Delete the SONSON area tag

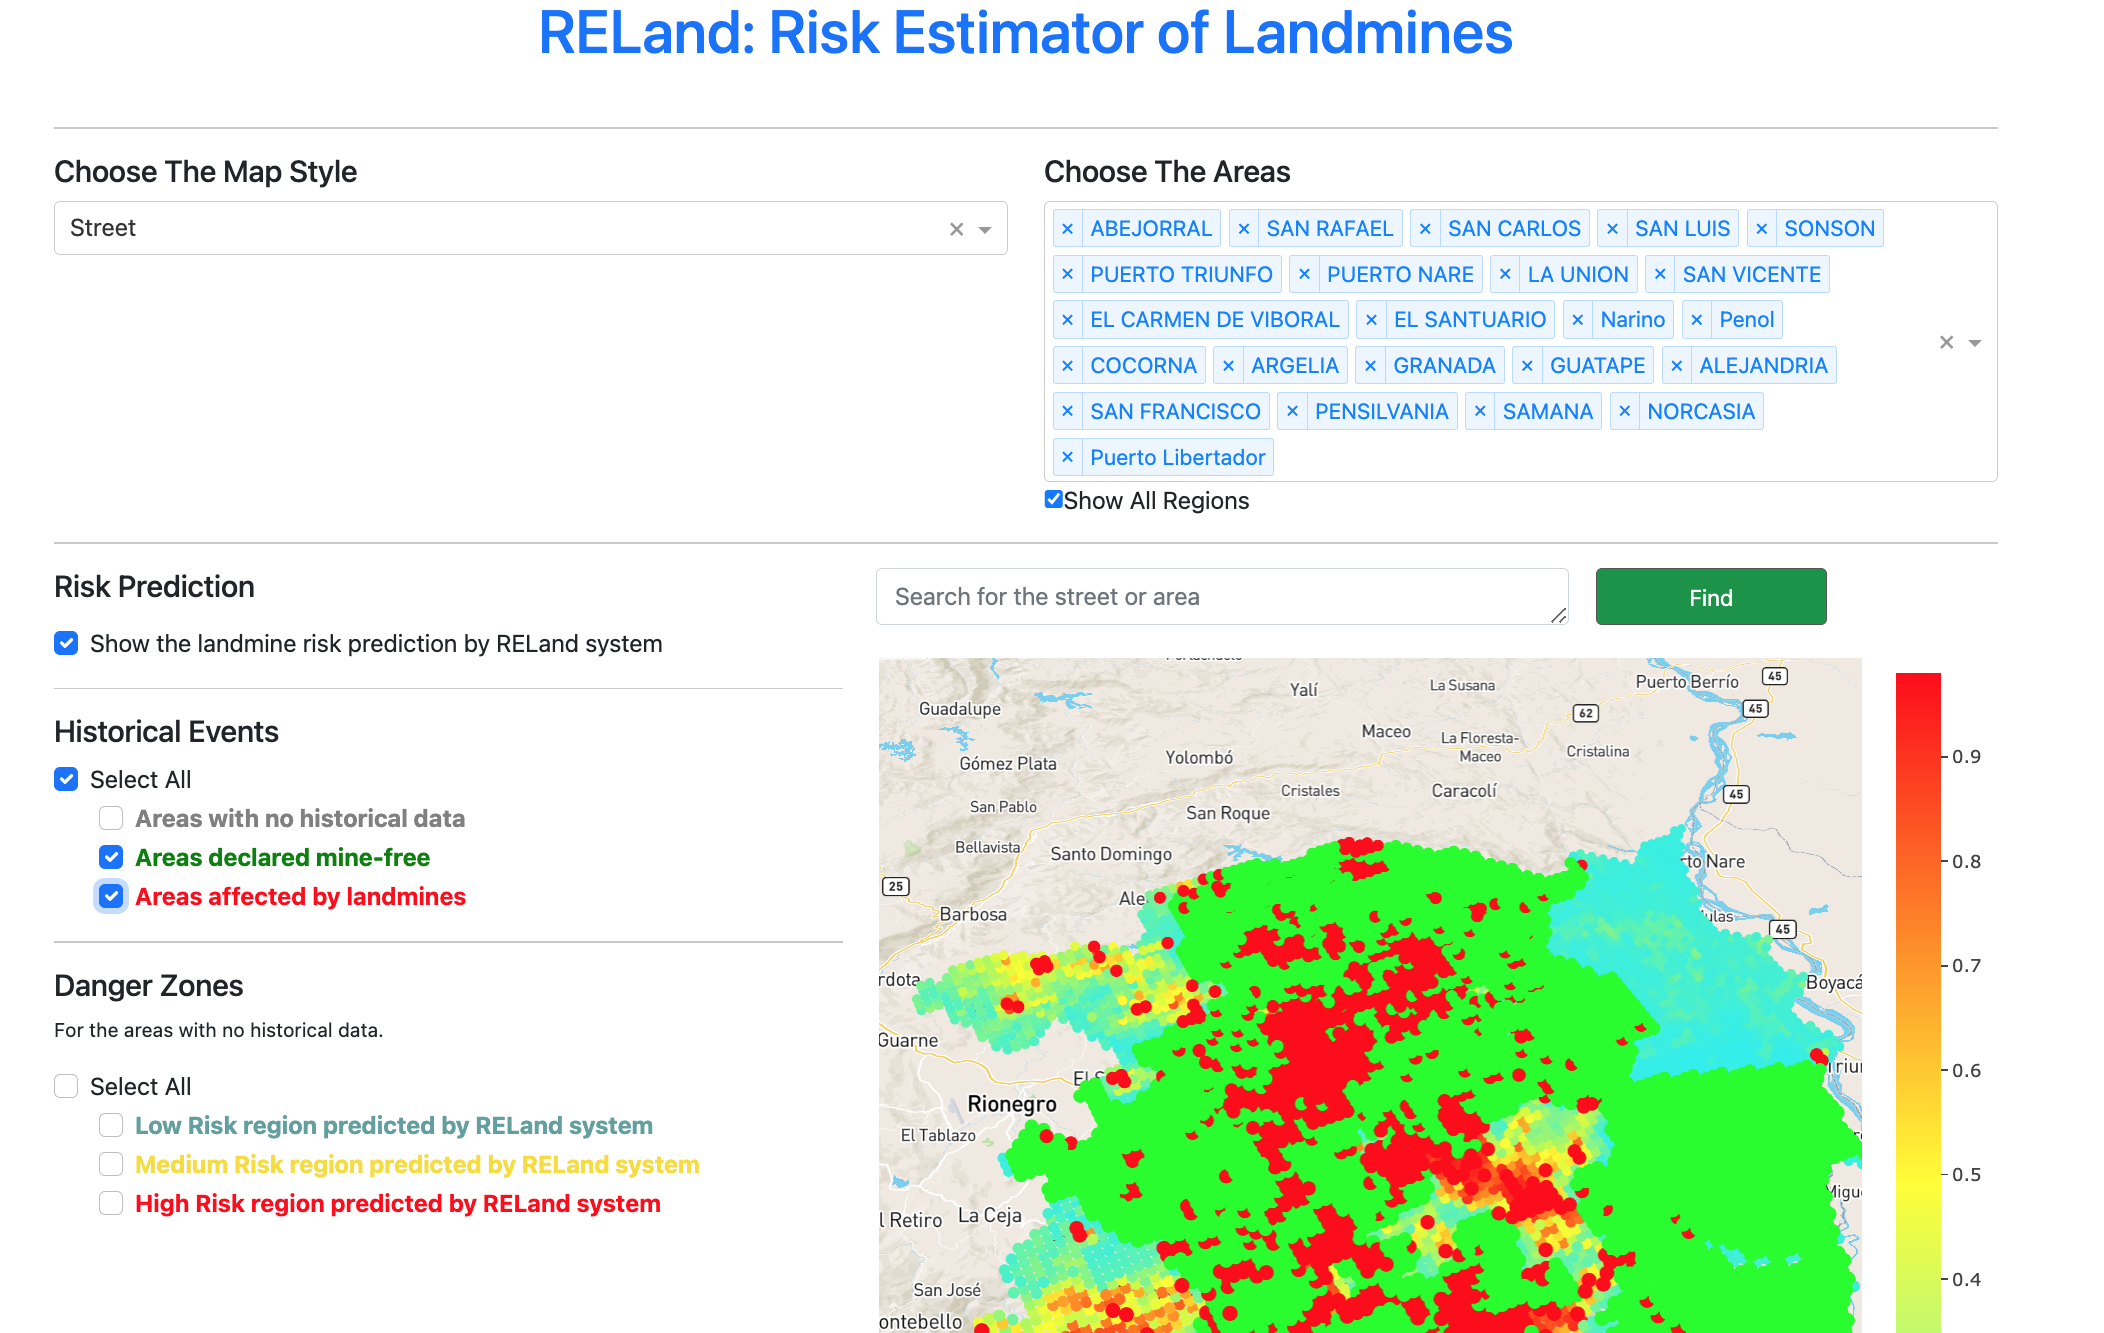1761,229
